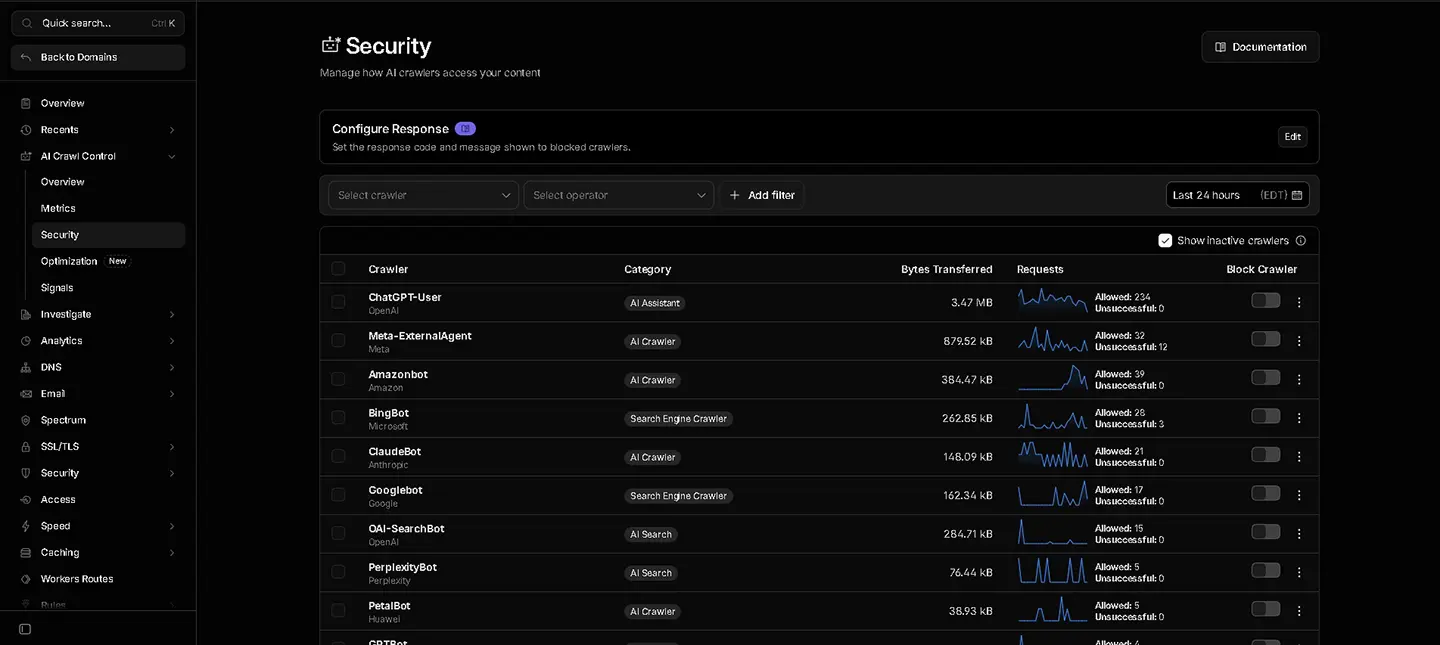This screenshot has width=1440, height=645.
Task: Open the Select crawler dropdown
Action: click(423, 195)
